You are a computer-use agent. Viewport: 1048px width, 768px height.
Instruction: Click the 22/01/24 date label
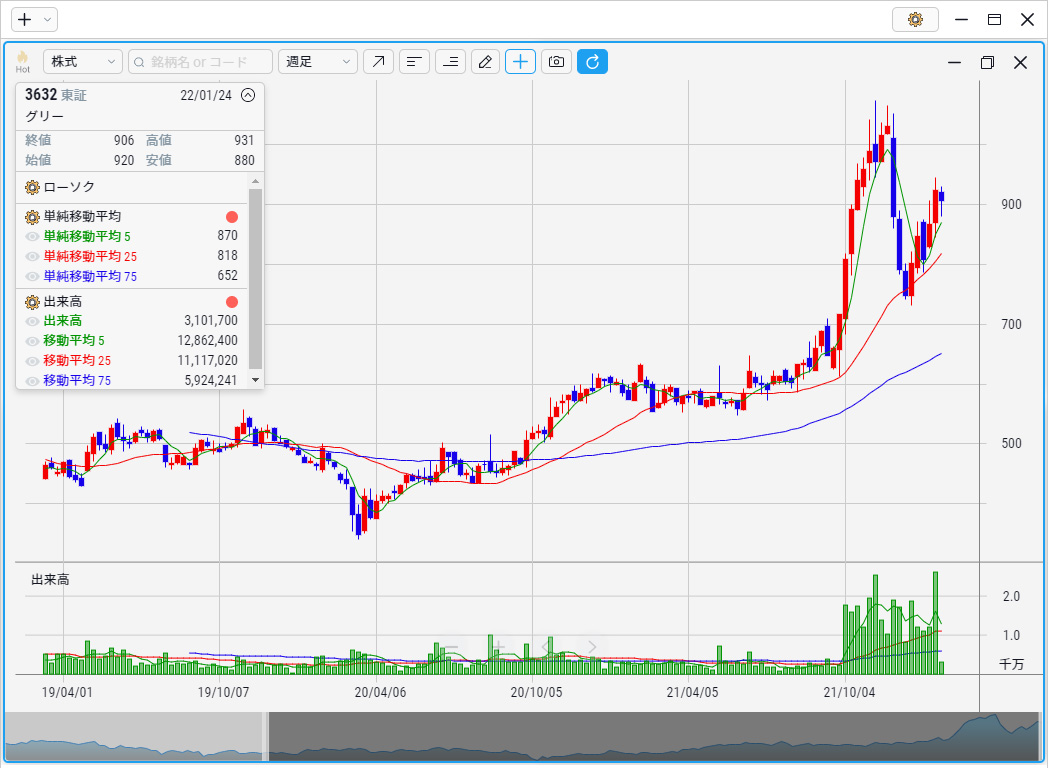(206, 95)
